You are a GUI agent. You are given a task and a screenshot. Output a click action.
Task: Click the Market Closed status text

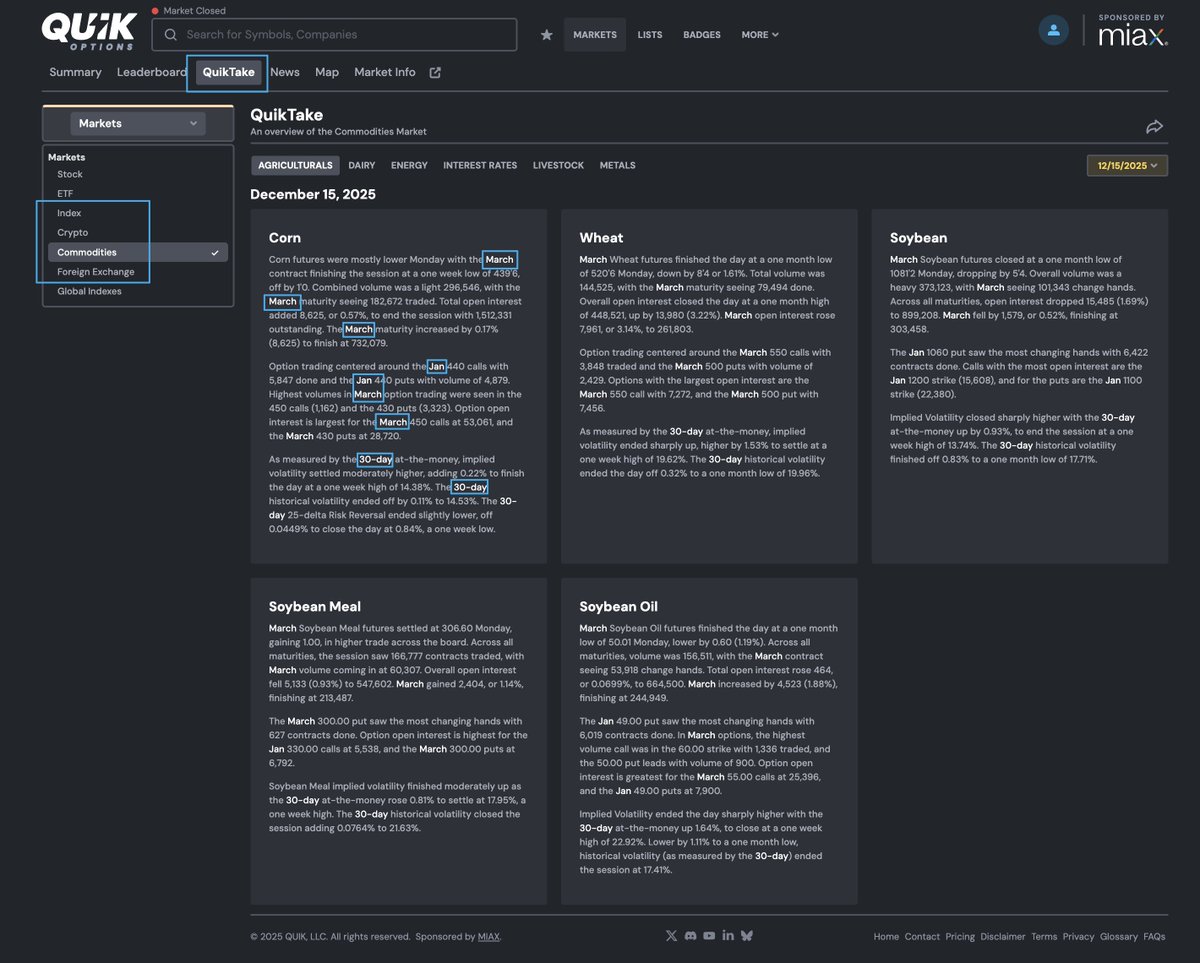pos(194,11)
